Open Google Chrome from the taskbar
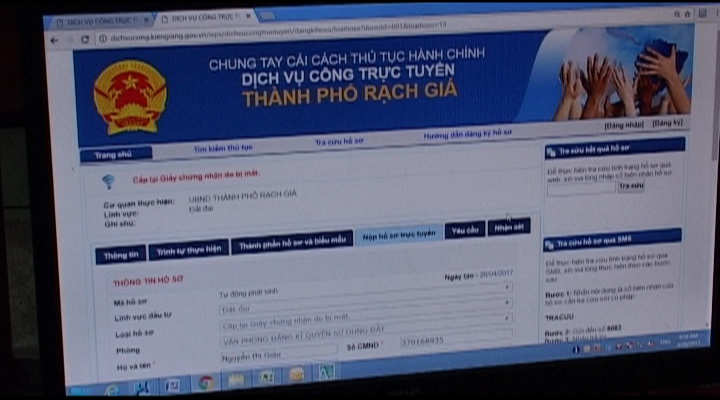The width and height of the screenshot is (720, 400). [205, 382]
